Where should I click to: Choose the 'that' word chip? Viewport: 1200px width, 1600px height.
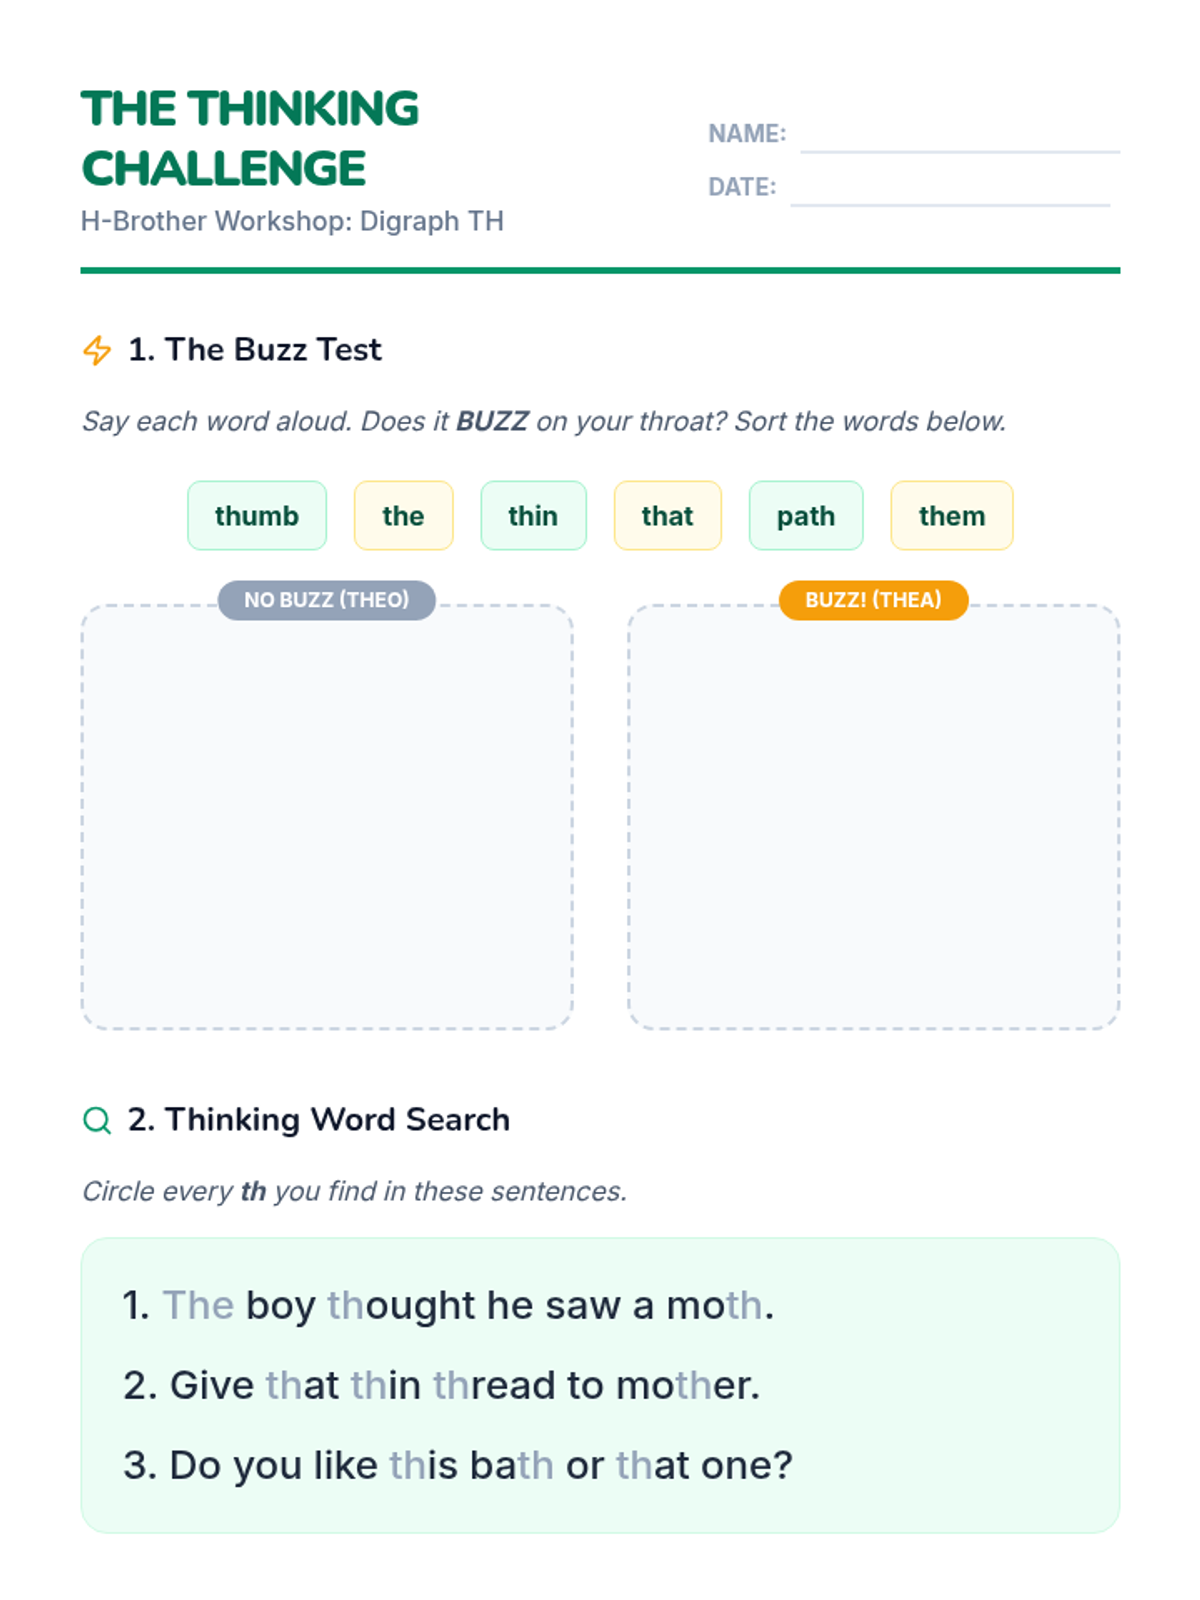pos(667,516)
